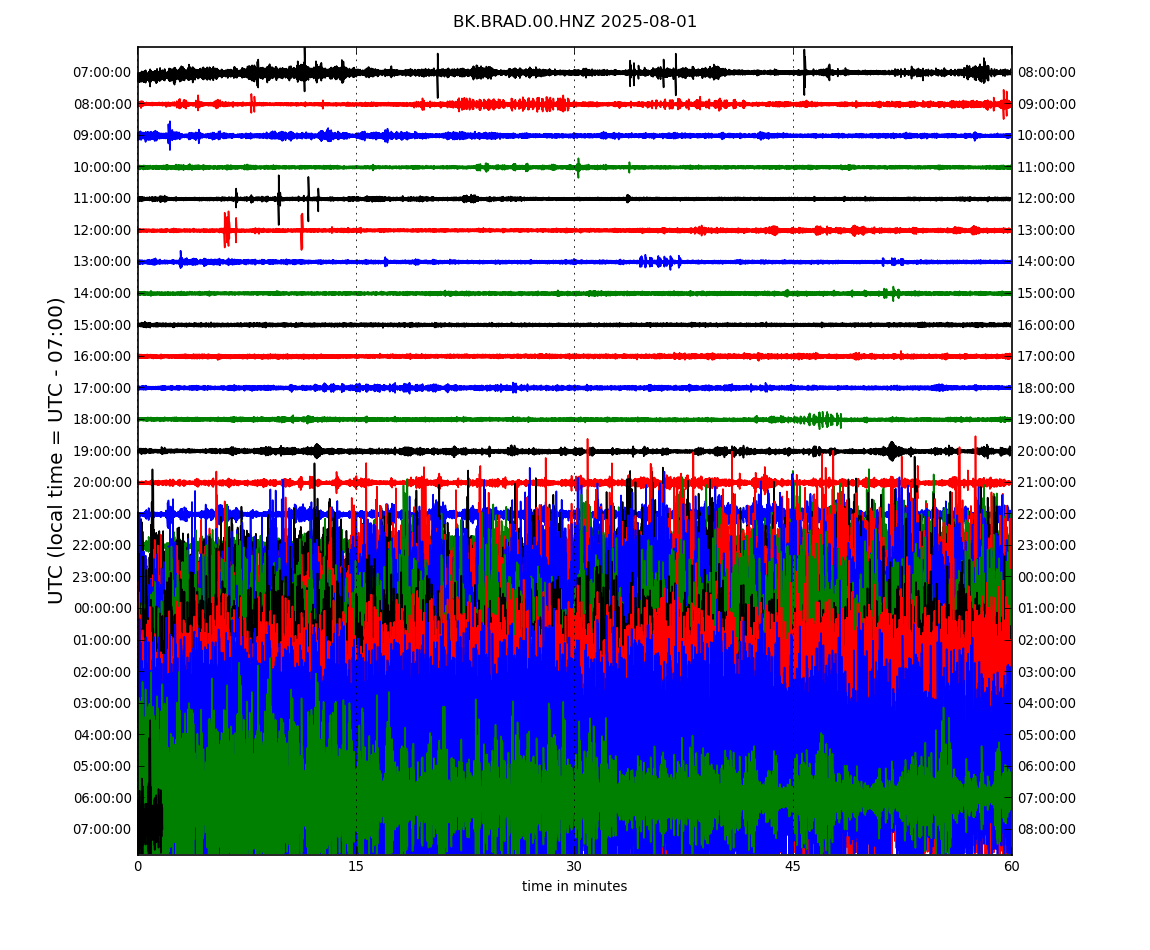The width and height of the screenshot is (1150, 950).
Task: Click right-axis label 17:00:00
Action: [1047, 357]
